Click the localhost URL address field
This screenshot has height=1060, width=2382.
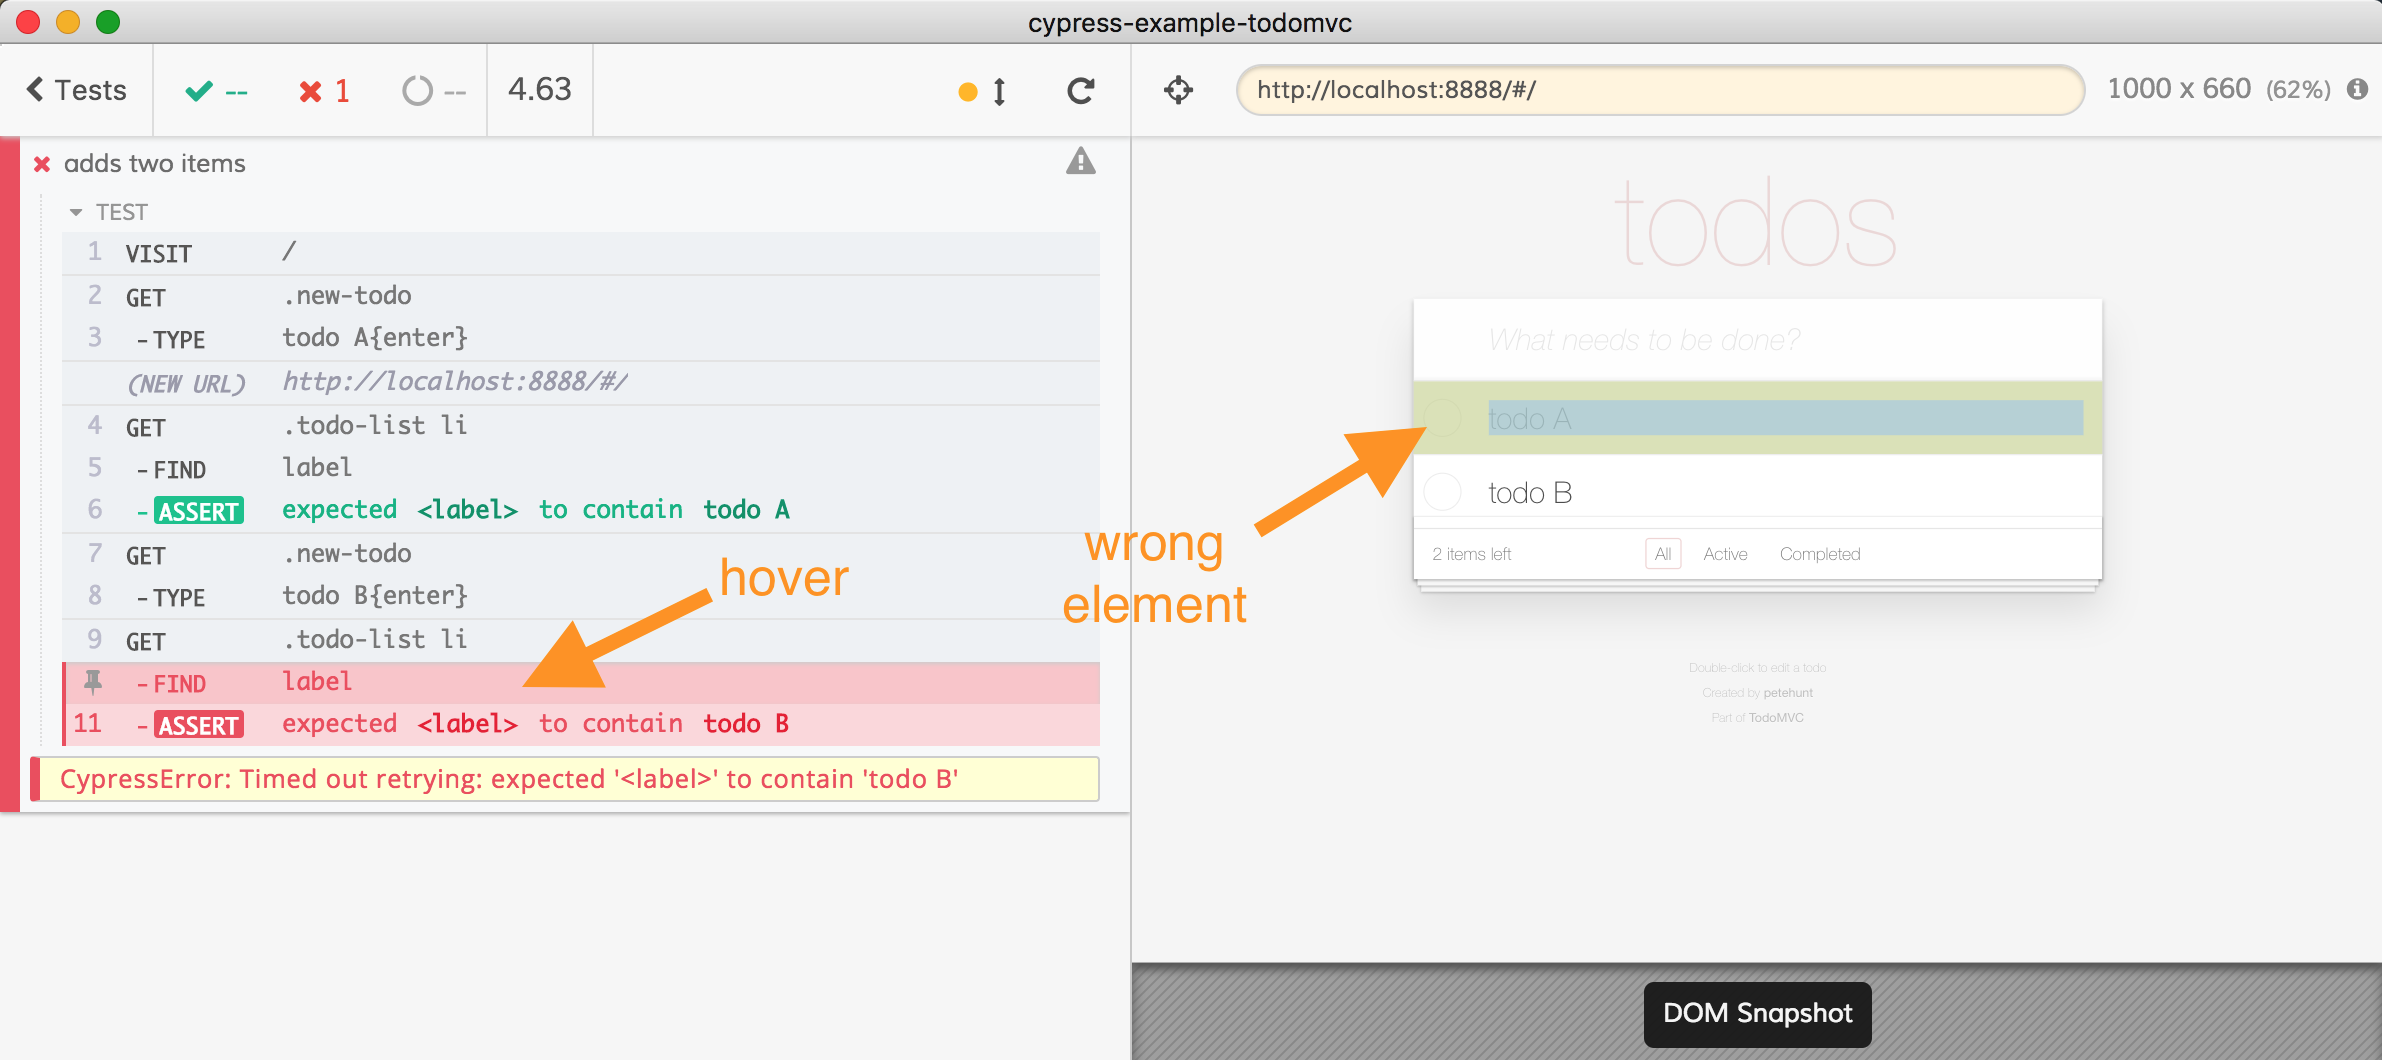coord(1660,90)
